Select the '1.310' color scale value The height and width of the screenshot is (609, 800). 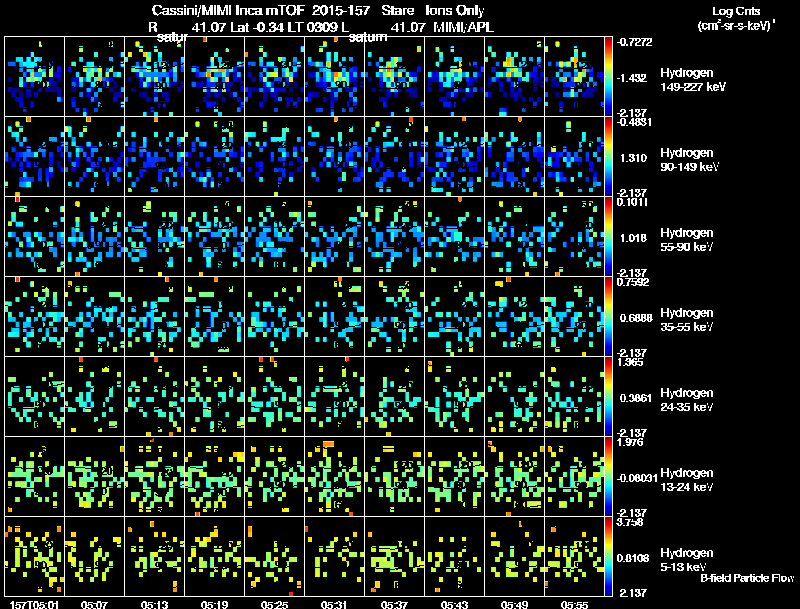(x=633, y=158)
